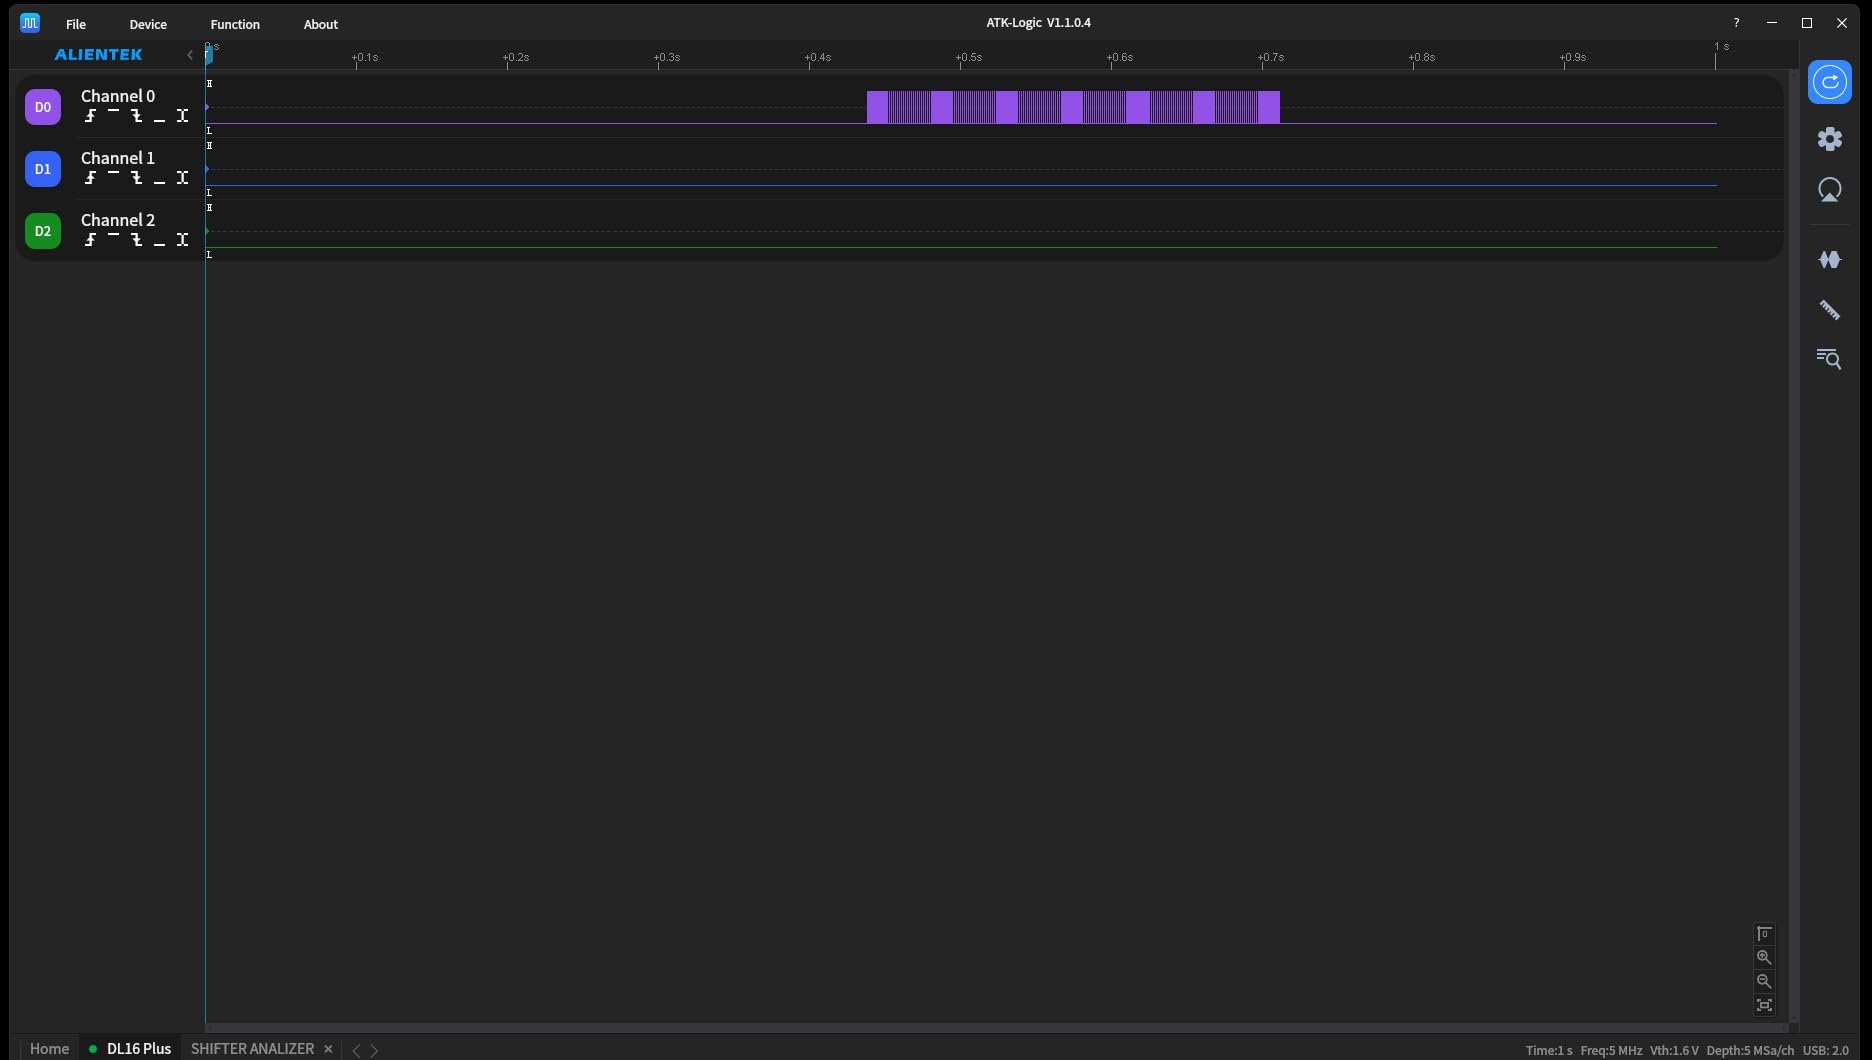Viewport: 1872px width, 1060px height.
Task: Click the +0.1s timeline tick label
Action: coord(365,57)
